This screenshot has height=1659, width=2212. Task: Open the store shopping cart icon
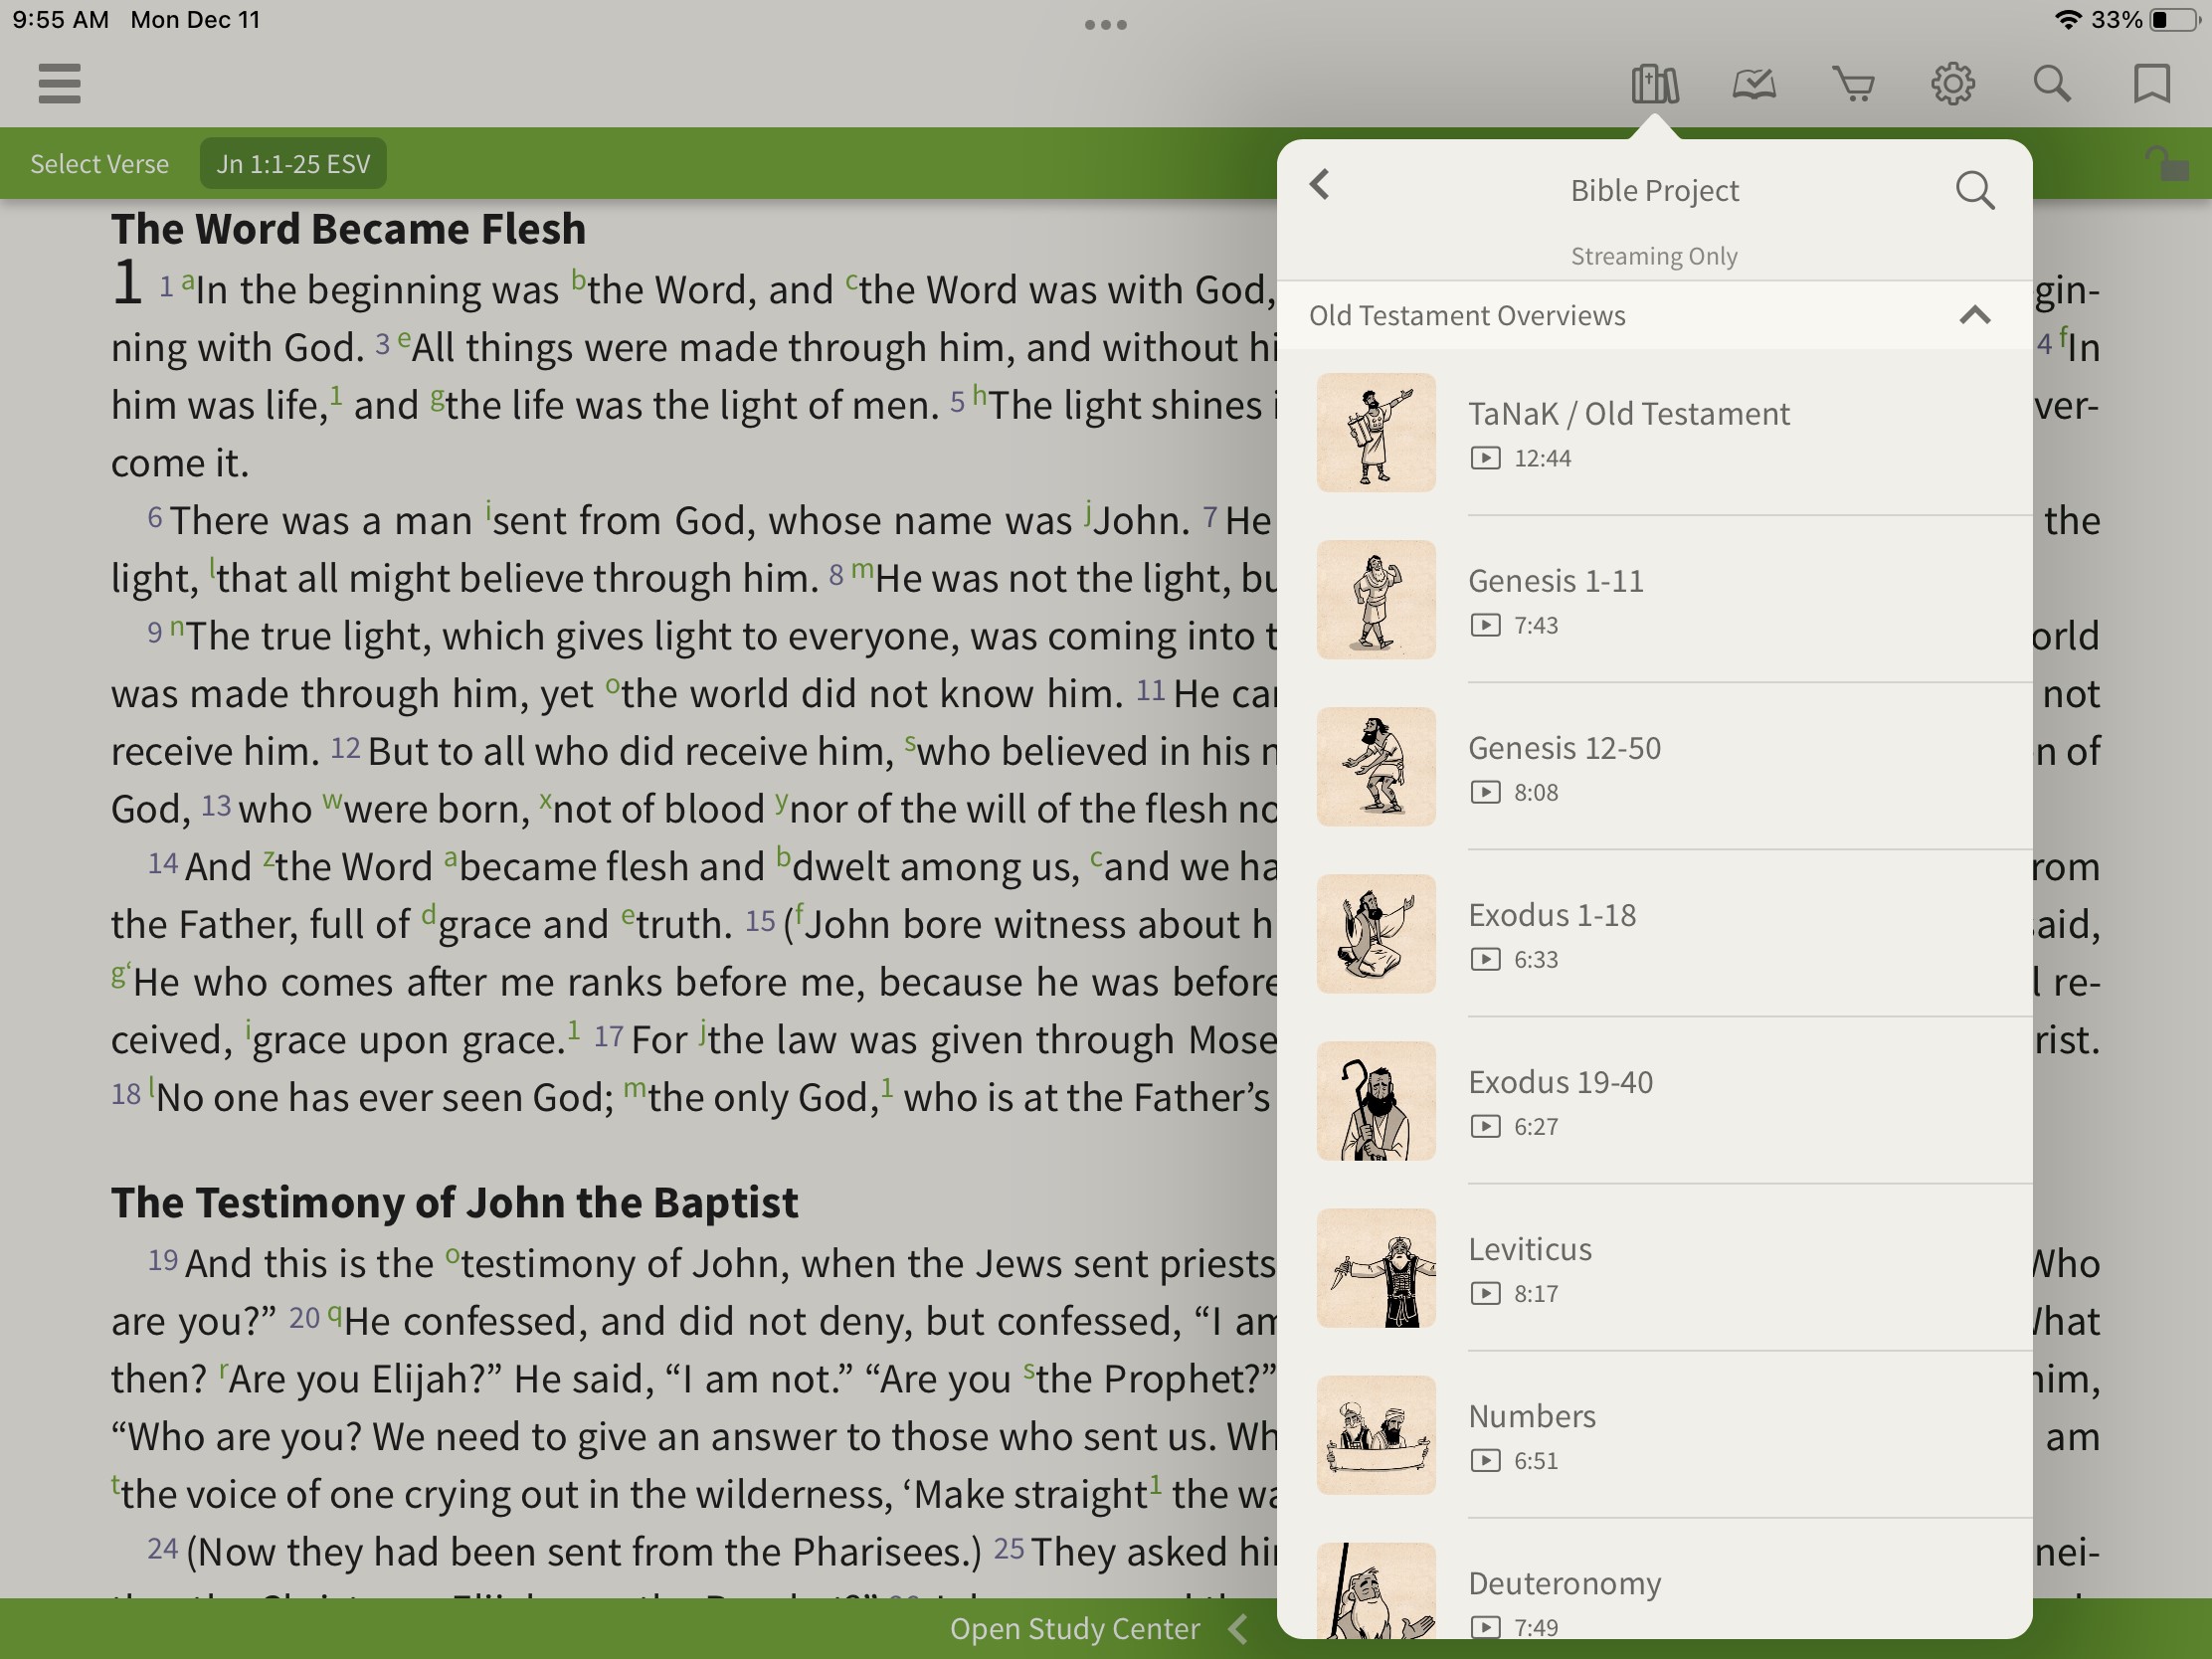point(1853,84)
